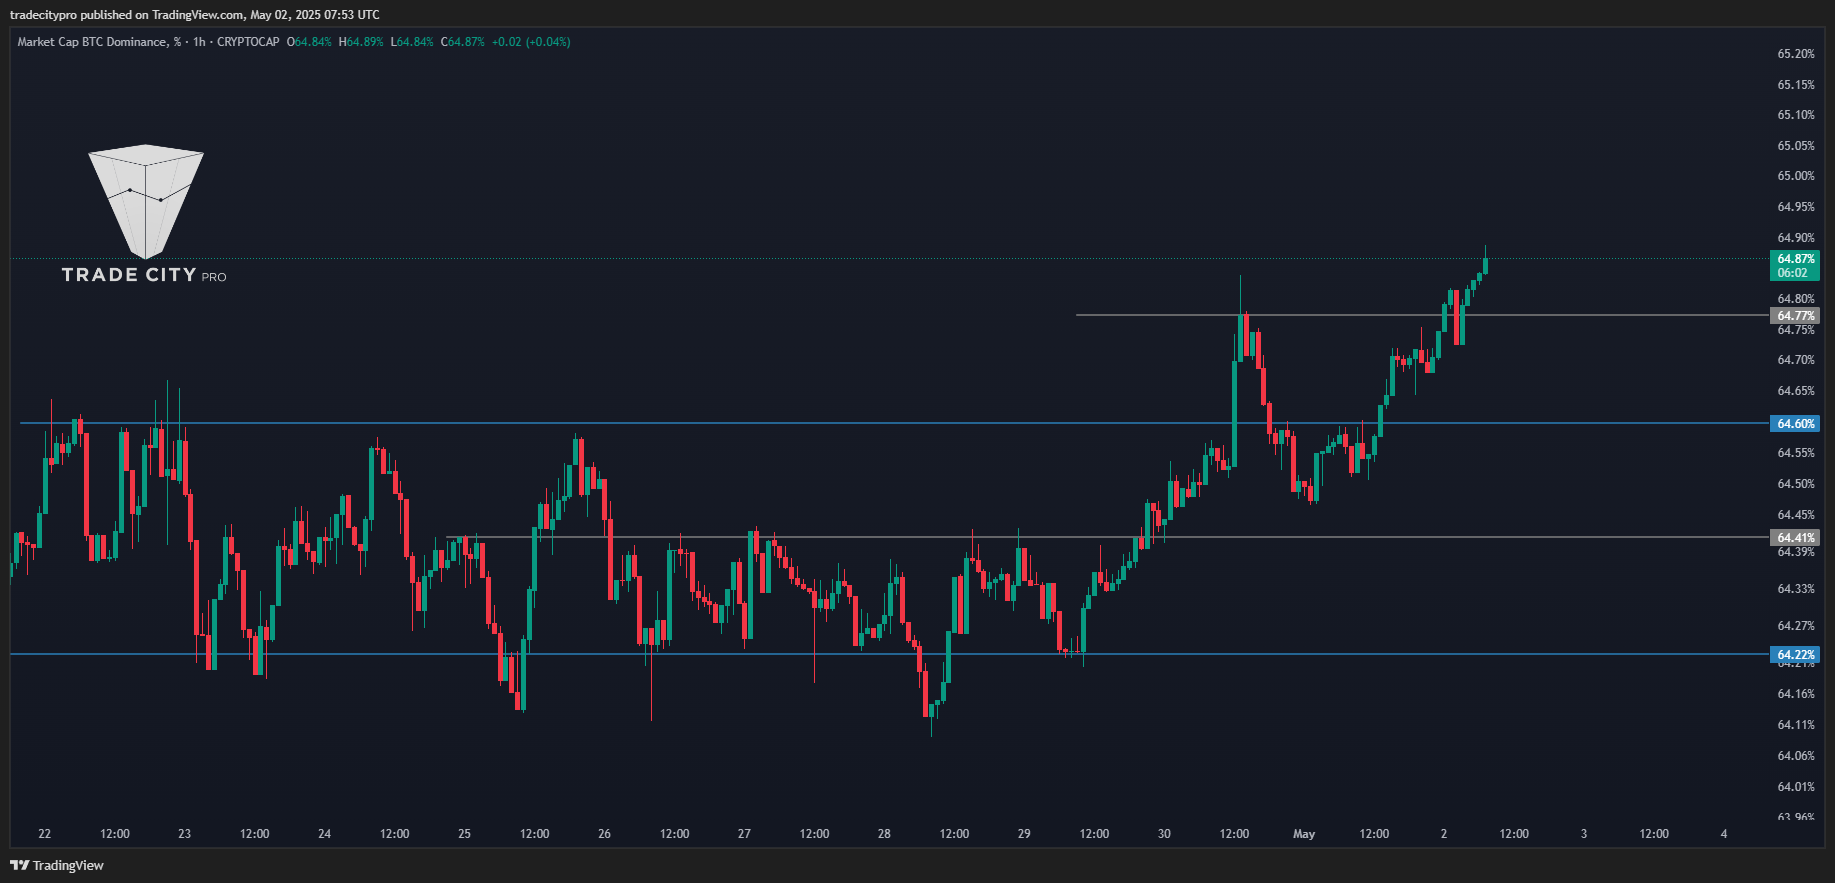The width and height of the screenshot is (1835, 883).
Task: Click the CRYPTOCAP exchange label in legend
Action: [x=248, y=42]
